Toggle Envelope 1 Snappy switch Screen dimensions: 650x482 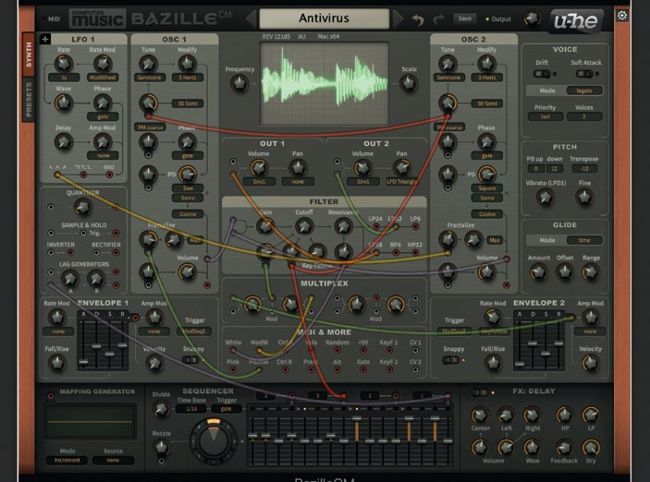point(191,360)
